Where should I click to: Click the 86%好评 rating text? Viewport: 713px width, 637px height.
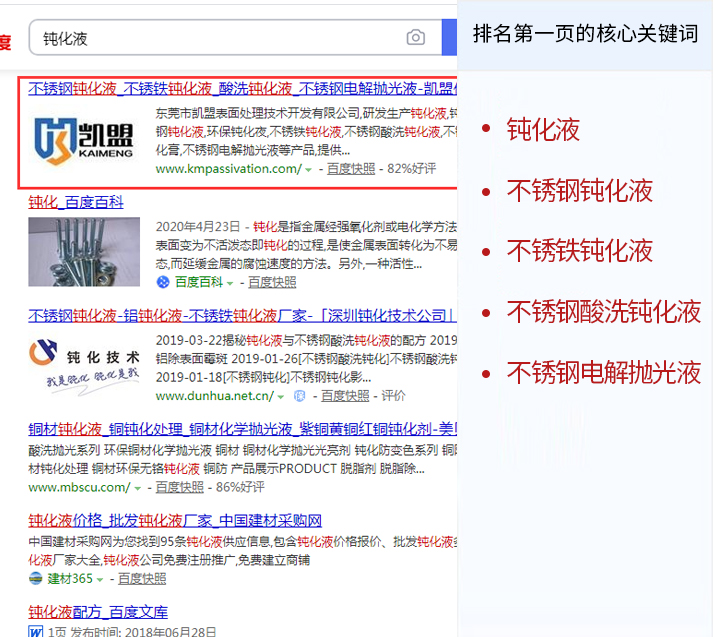pyautogui.click(x=240, y=487)
